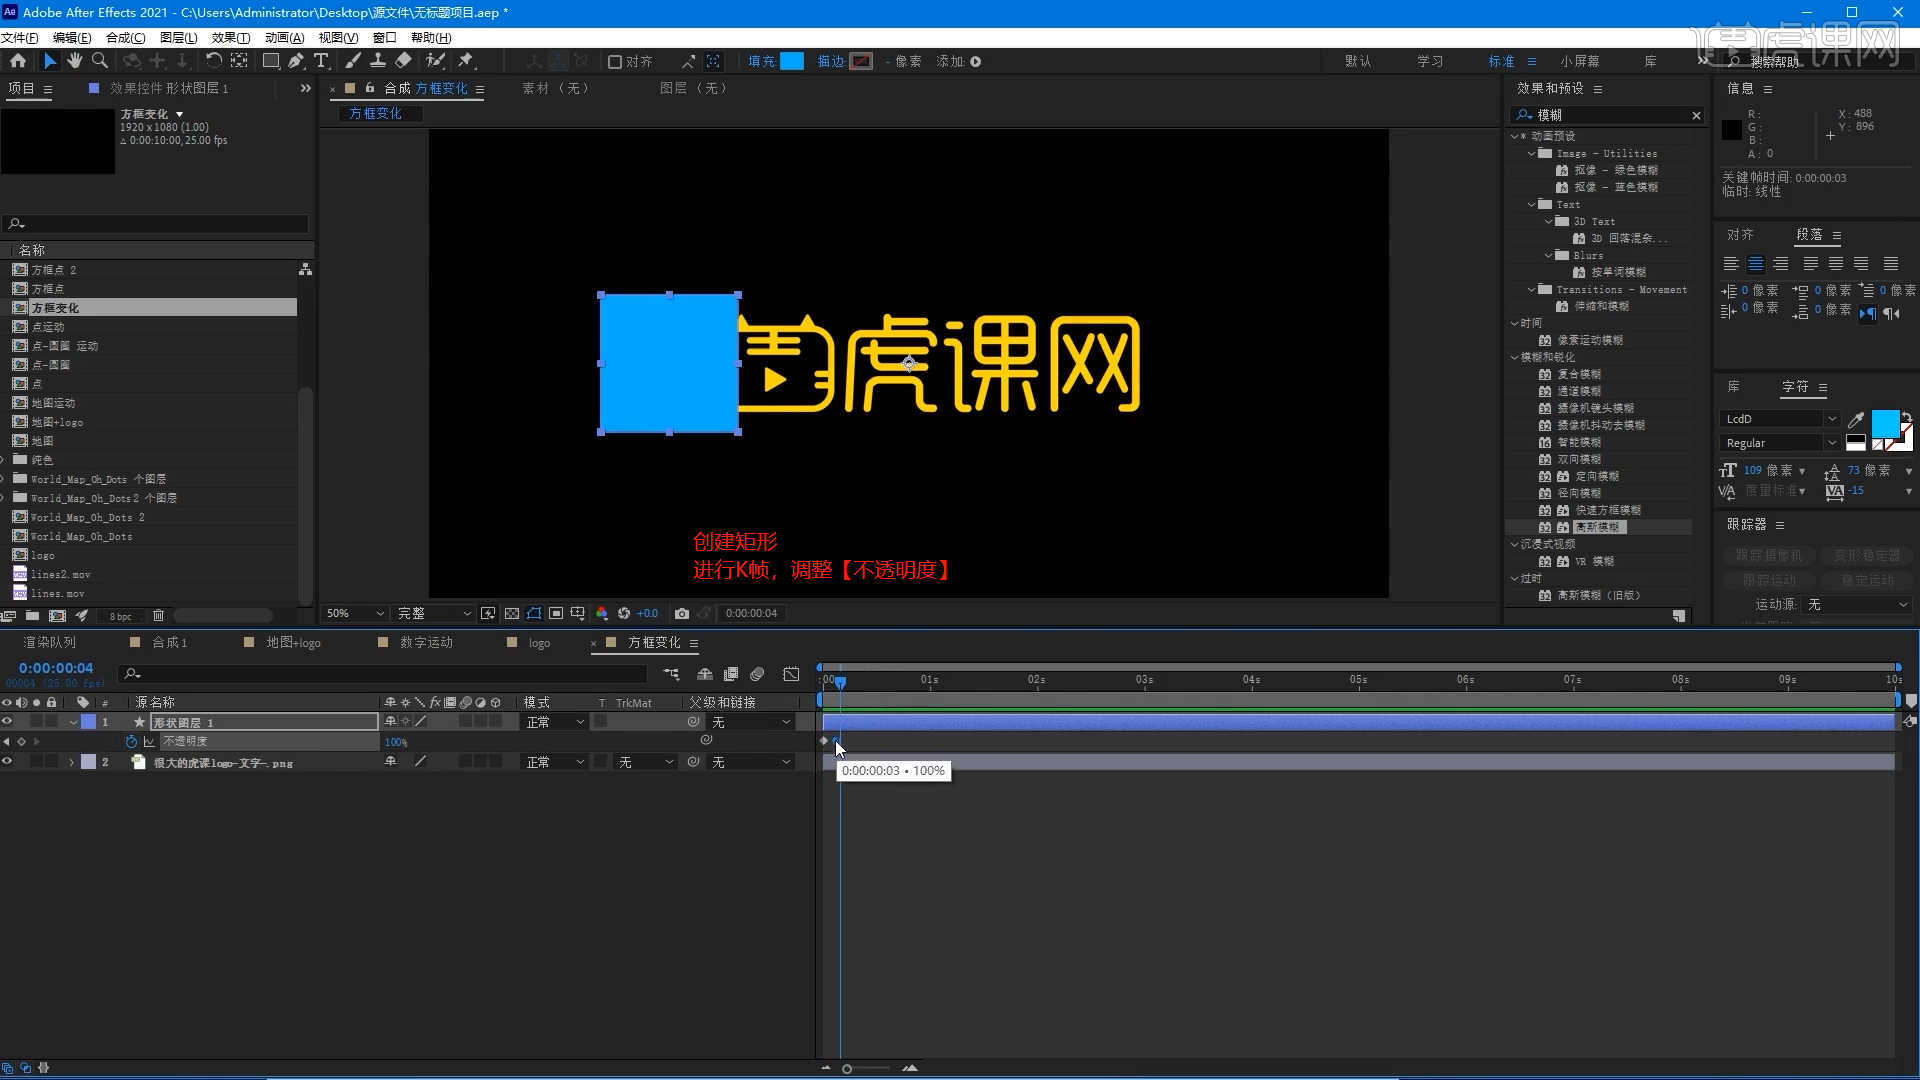This screenshot has height=1080, width=1920.
Task: Enable the 对齐 snapping checkbox
Action: [x=615, y=62]
